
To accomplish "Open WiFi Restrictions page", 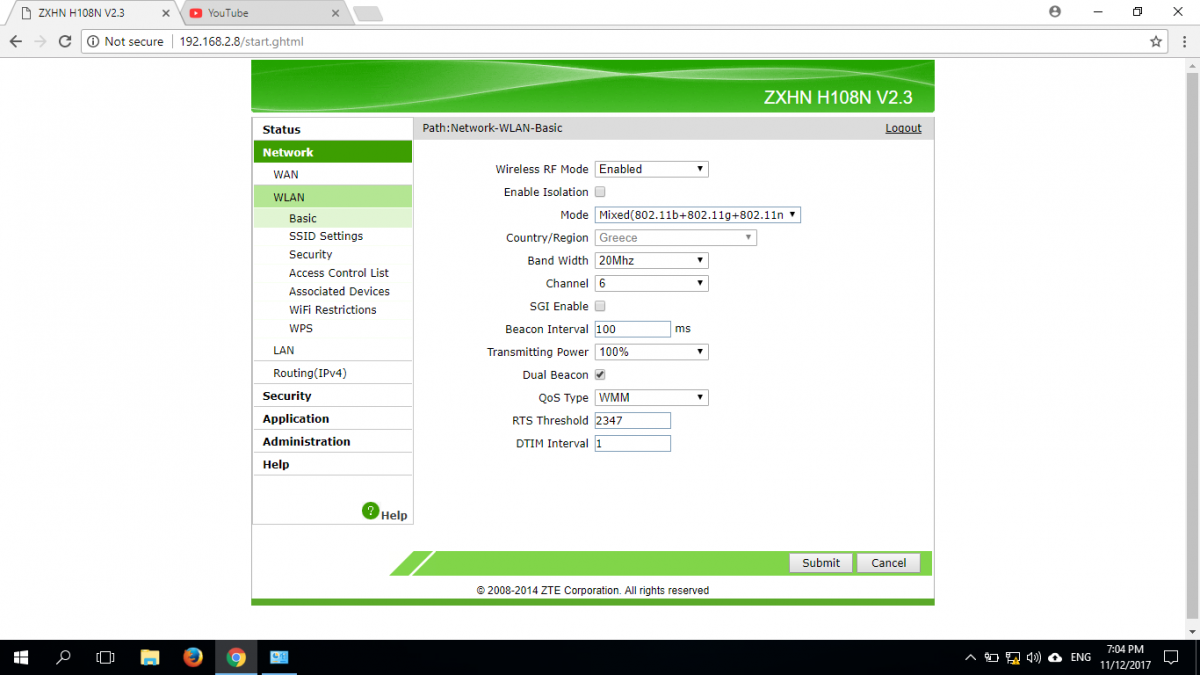I will pyautogui.click(x=332, y=310).
